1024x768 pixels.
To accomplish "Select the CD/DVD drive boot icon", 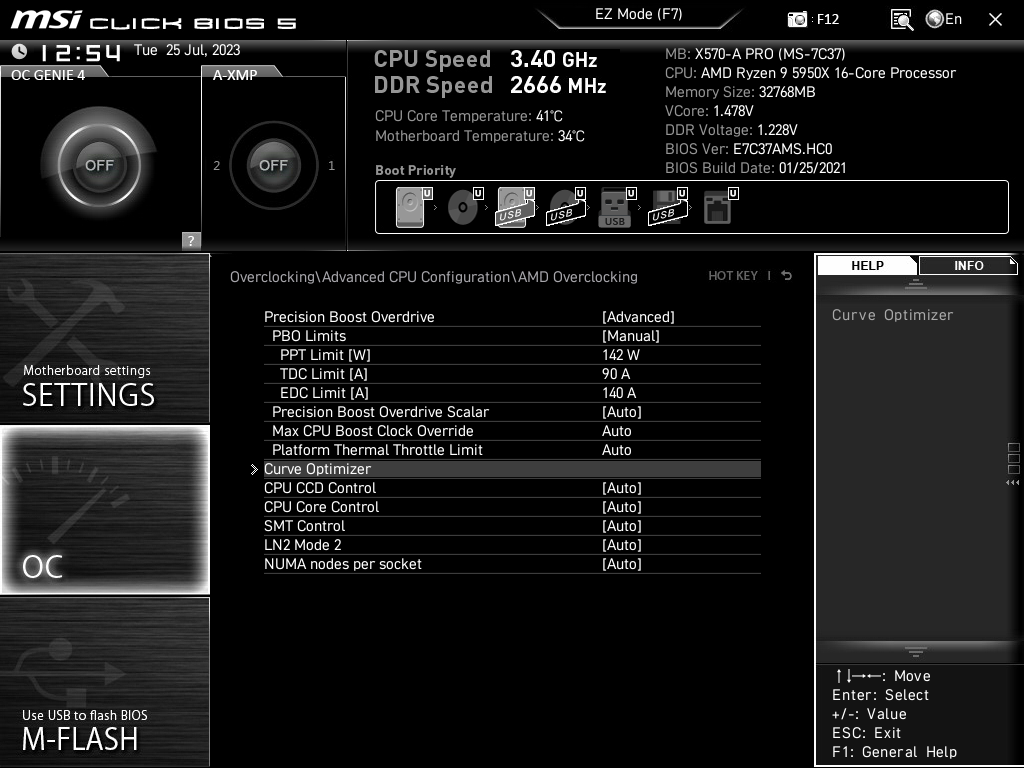I will (461, 207).
